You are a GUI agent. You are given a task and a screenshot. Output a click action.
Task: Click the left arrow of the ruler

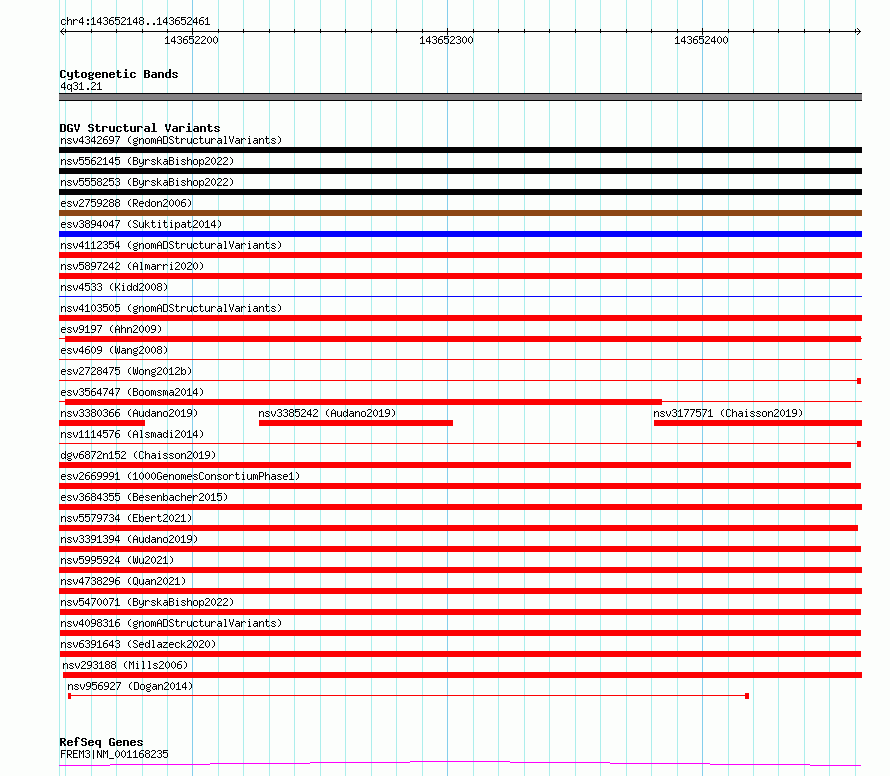tap(63, 31)
